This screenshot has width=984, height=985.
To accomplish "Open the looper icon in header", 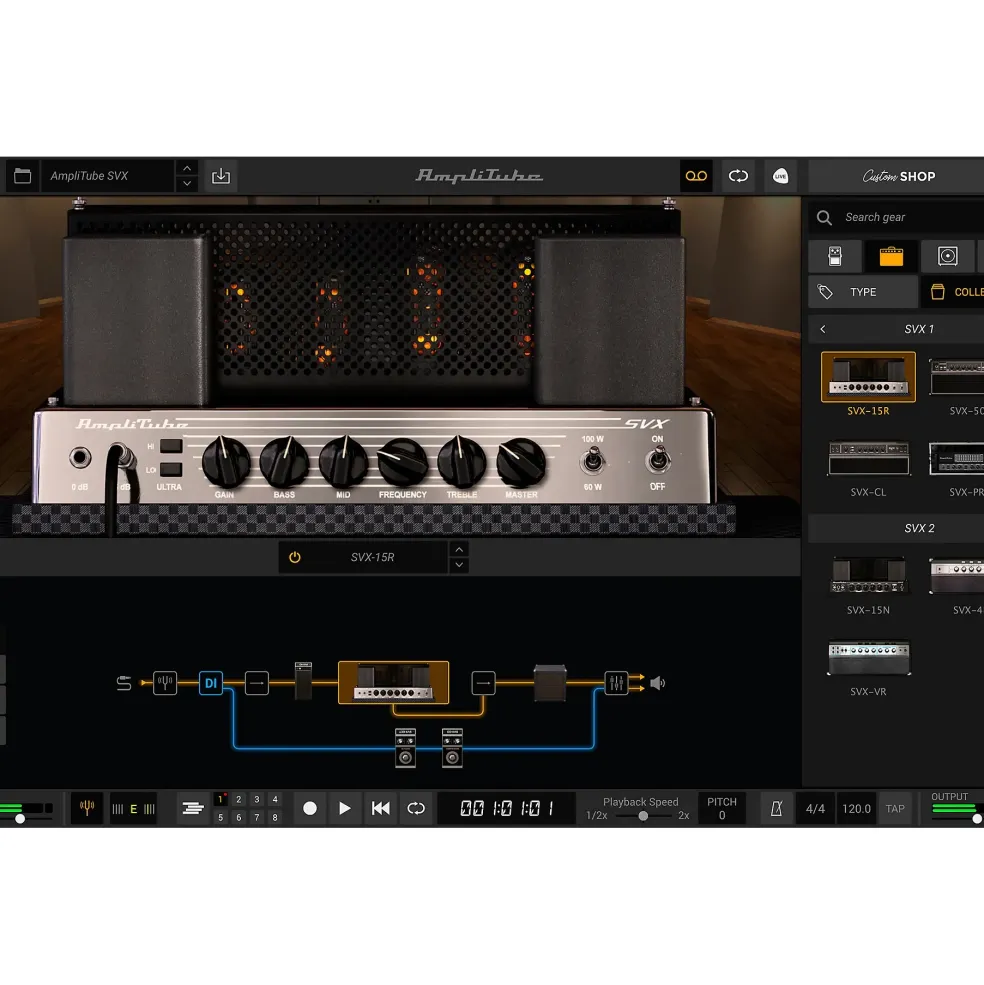I will [738, 176].
